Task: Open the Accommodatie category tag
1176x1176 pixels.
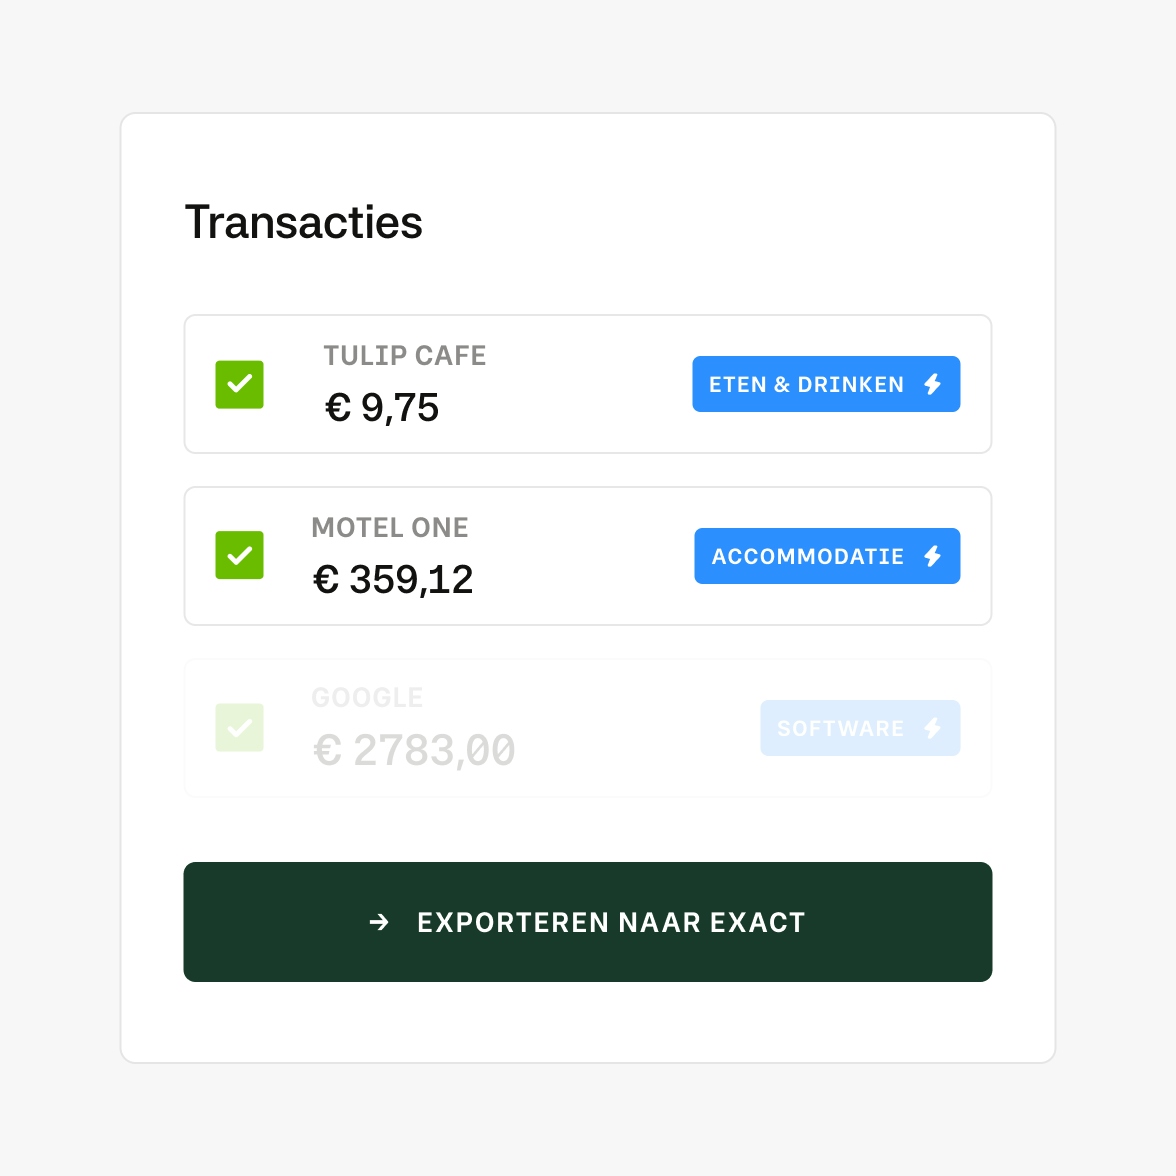Action: pyautogui.click(x=808, y=556)
